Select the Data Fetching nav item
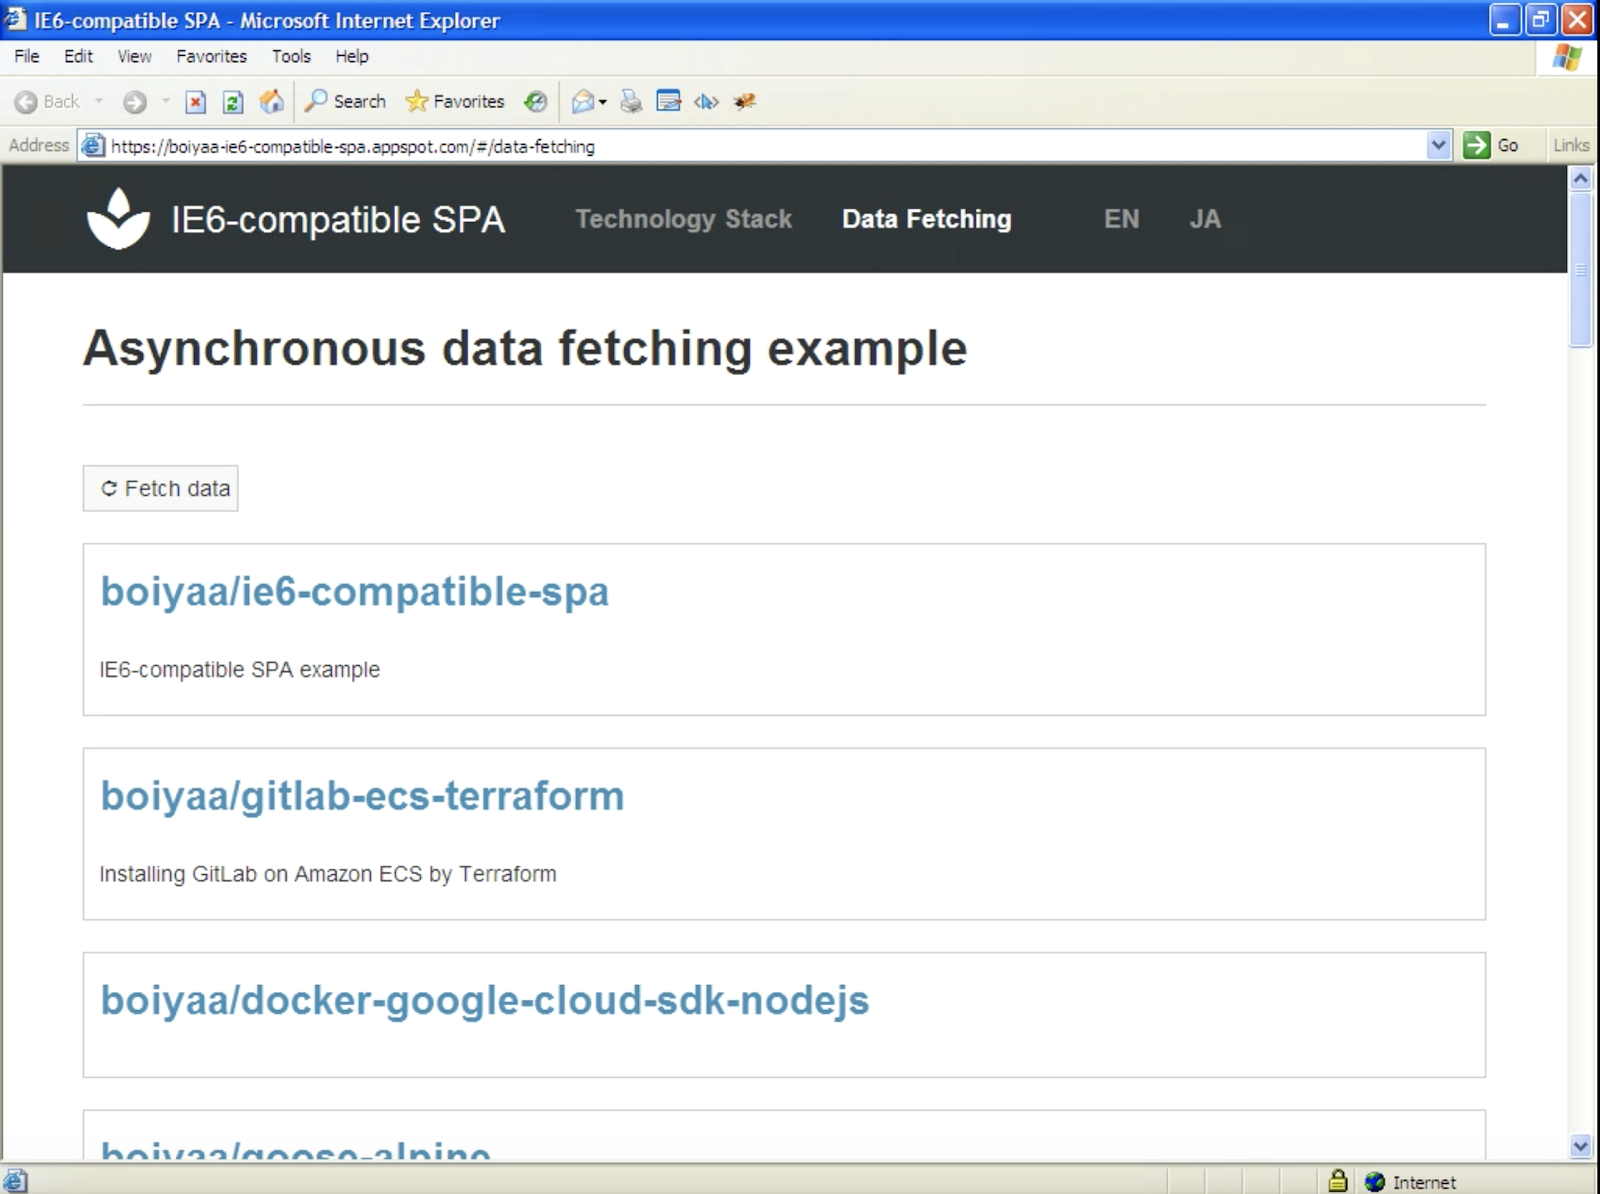The image size is (1600, 1194). [927, 219]
